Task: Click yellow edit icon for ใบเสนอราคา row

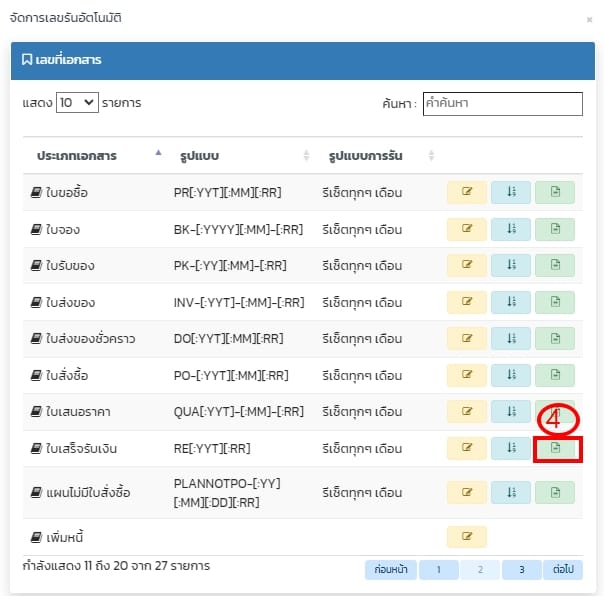Action: [x=466, y=411]
